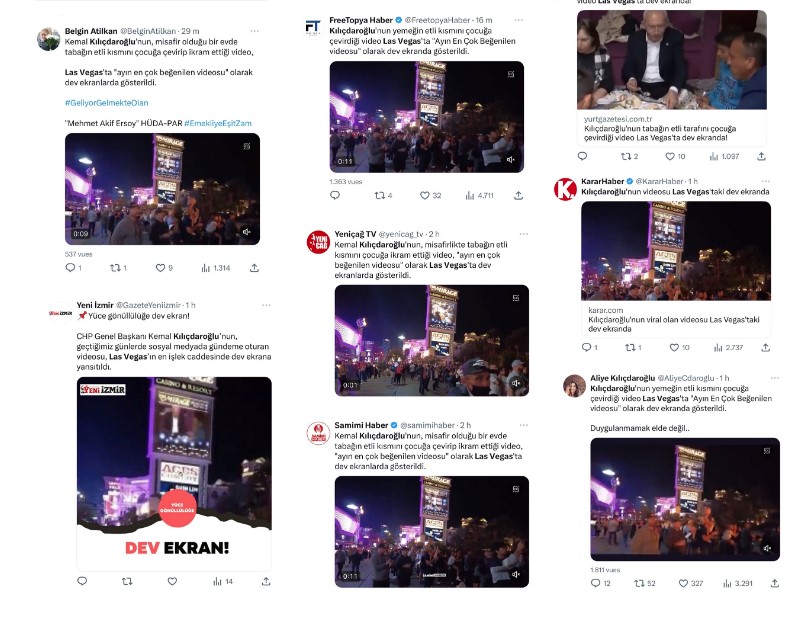811x621 pixels.
Task: Open Yeni İzmir's DEV EKRAN image
Action: (174, 474)
